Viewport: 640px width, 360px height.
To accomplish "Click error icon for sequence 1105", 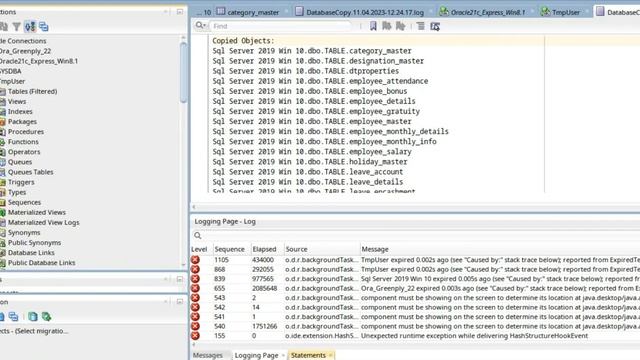I will tap(196, 260).
